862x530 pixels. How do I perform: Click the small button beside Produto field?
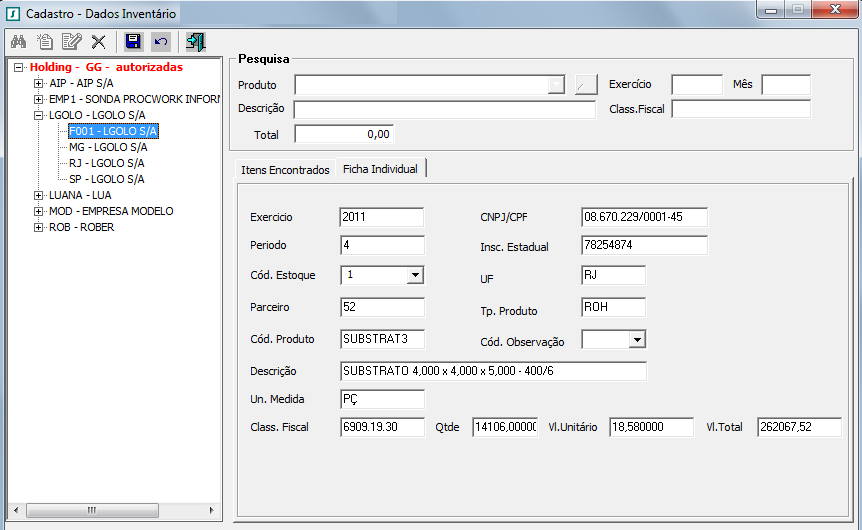(x=586, y=85)
